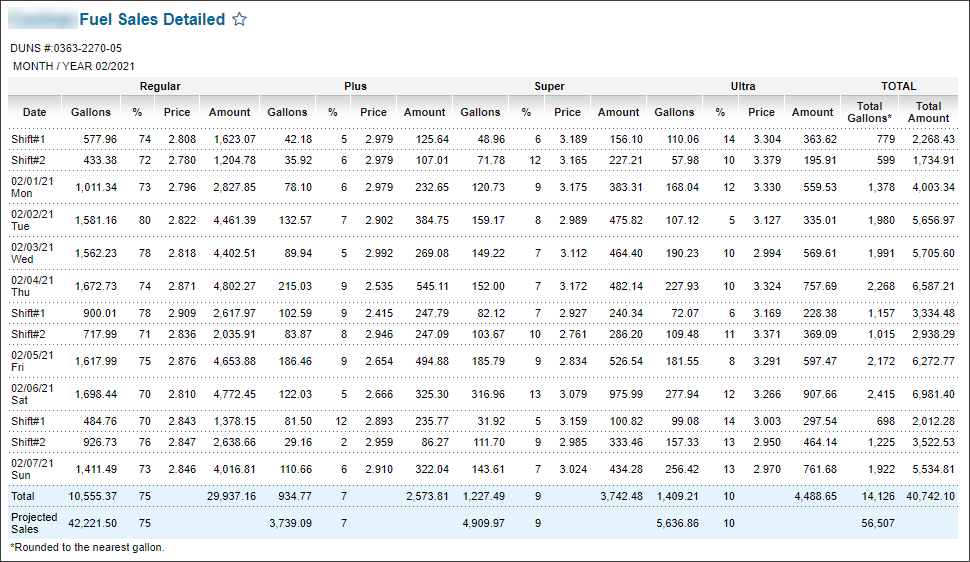Click Ultra total amount 4,488.65
970x562 pixels.
point(815,496)
